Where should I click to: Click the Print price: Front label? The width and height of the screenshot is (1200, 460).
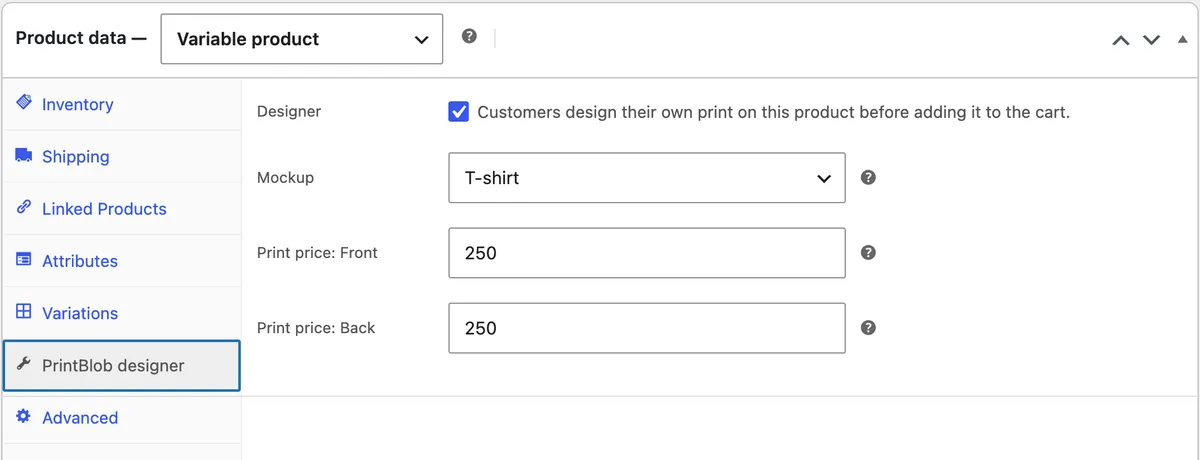coord(317,252)
